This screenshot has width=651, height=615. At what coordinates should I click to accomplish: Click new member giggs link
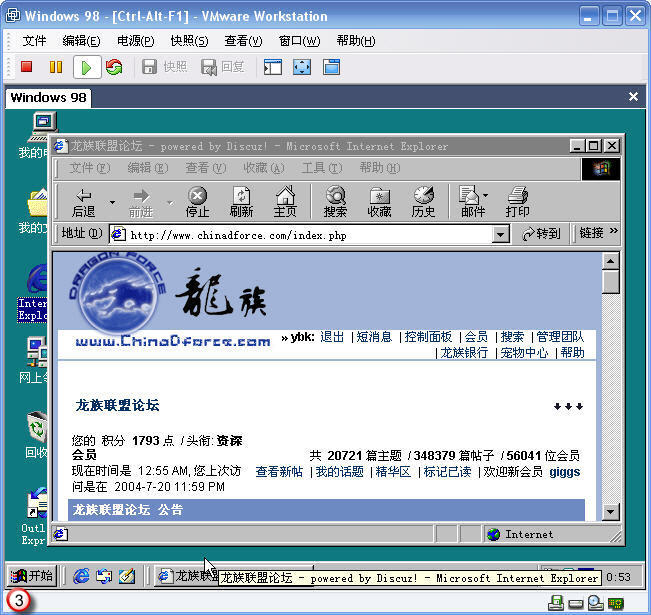tap(565, 472)
